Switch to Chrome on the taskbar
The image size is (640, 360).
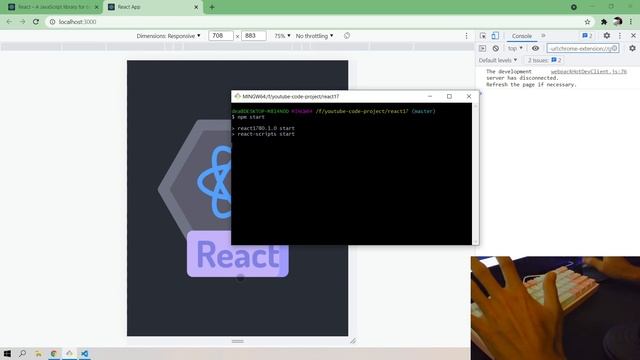[x=53, y=353]
